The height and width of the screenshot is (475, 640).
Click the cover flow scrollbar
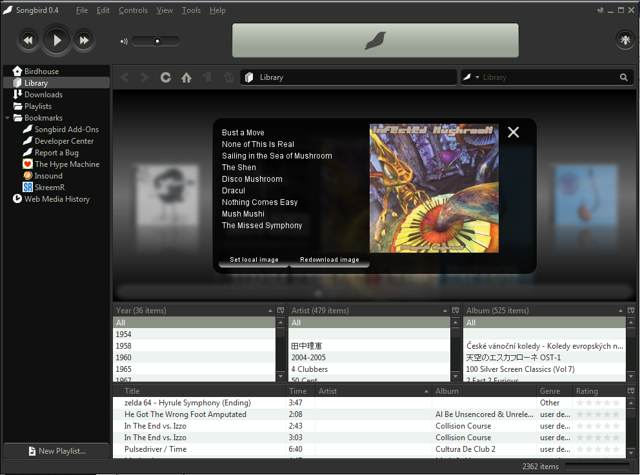(x=374, y=293)
